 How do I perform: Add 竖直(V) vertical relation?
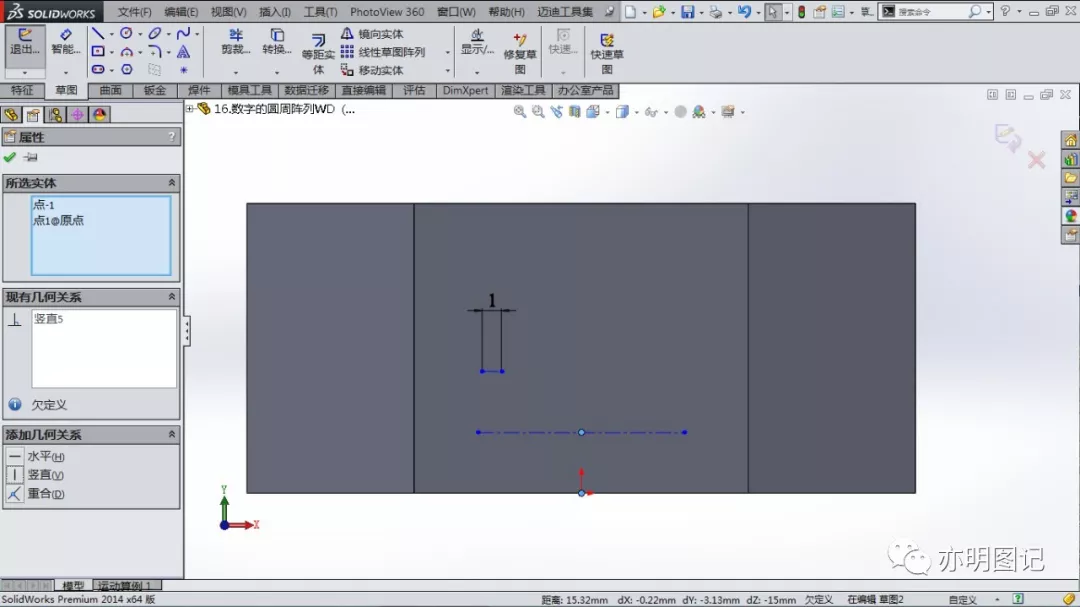point(37,475)
